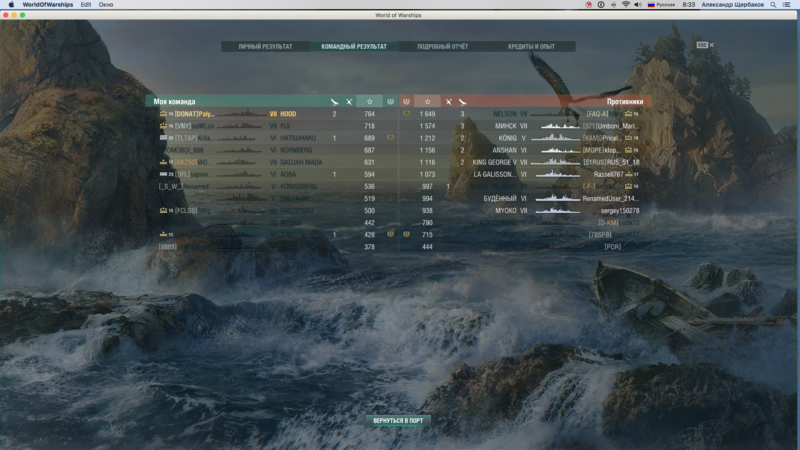Click the Будённый ship silhouette
Viewport: 800px width, 450px height.
pos(557,198)
